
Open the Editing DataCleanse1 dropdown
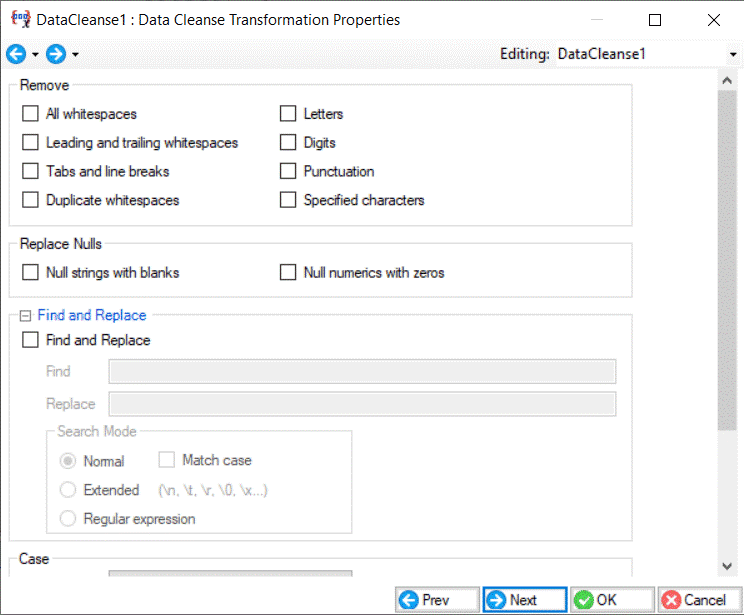click(733, 54)
